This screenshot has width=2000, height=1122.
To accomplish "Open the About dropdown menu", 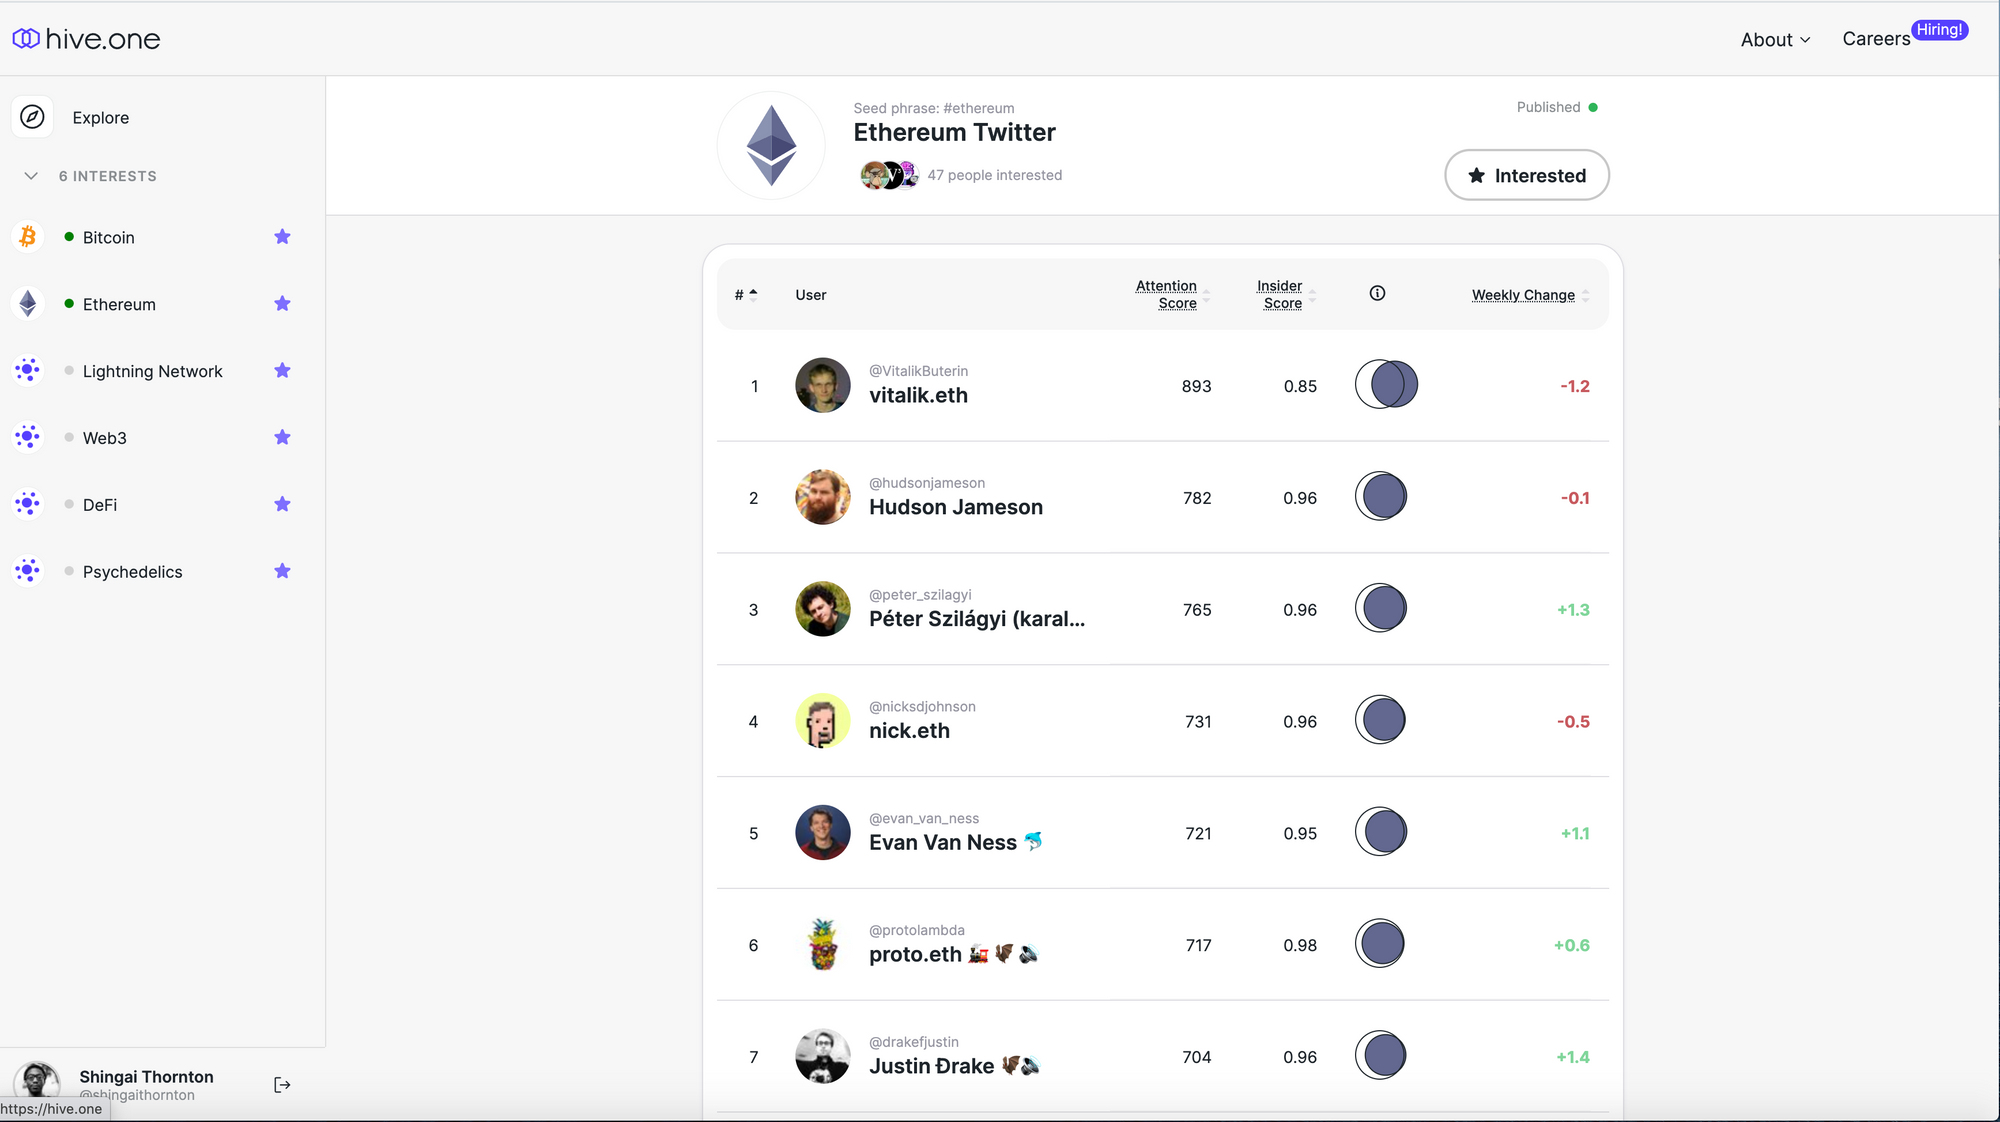I will pyautogui.click(x=1775, y=40).
